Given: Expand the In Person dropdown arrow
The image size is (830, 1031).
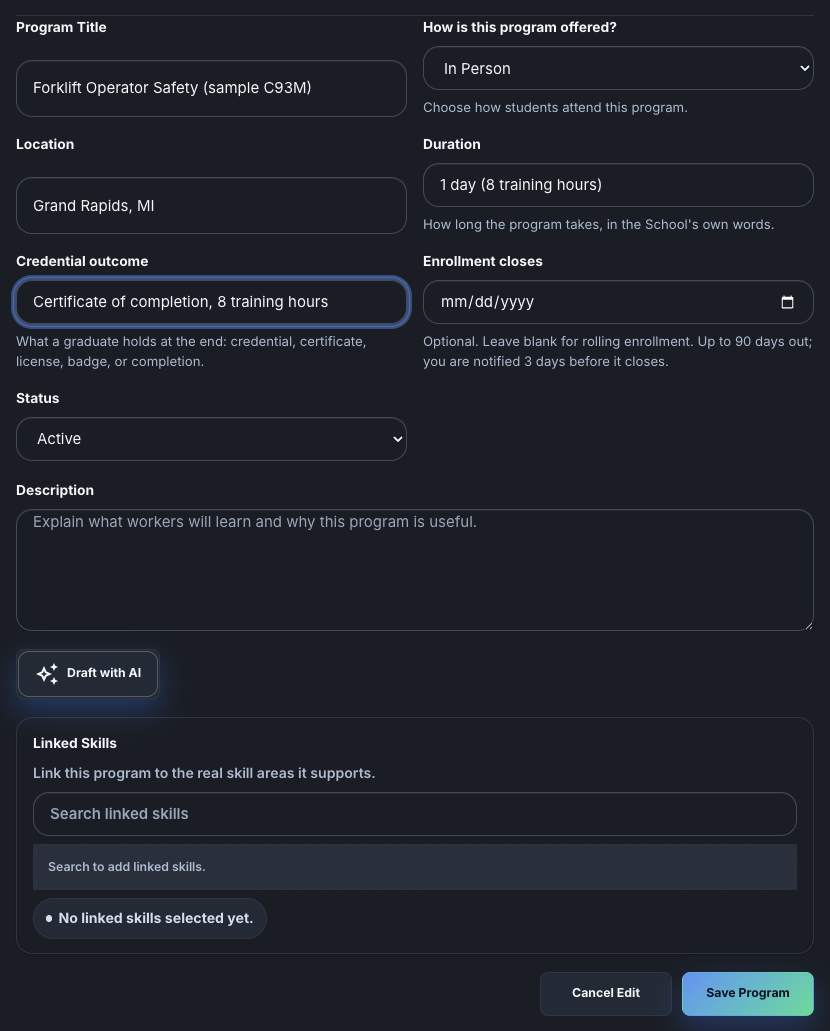Looking at the screenshot, I should point(804,68).
